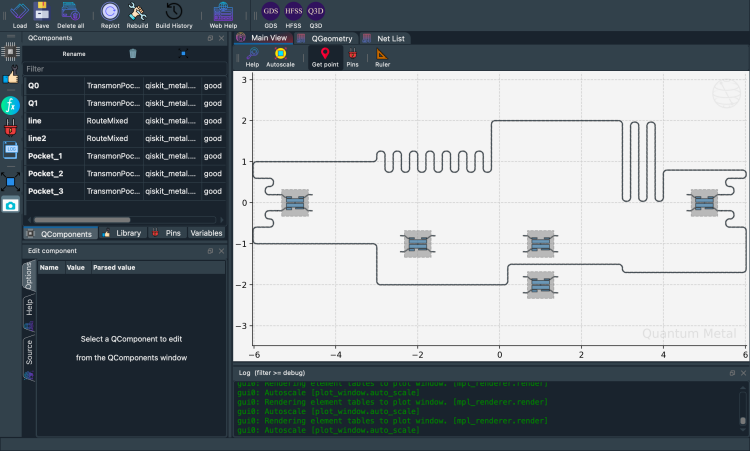Click the log icon in left sidebar

click(x=11, y=150)
